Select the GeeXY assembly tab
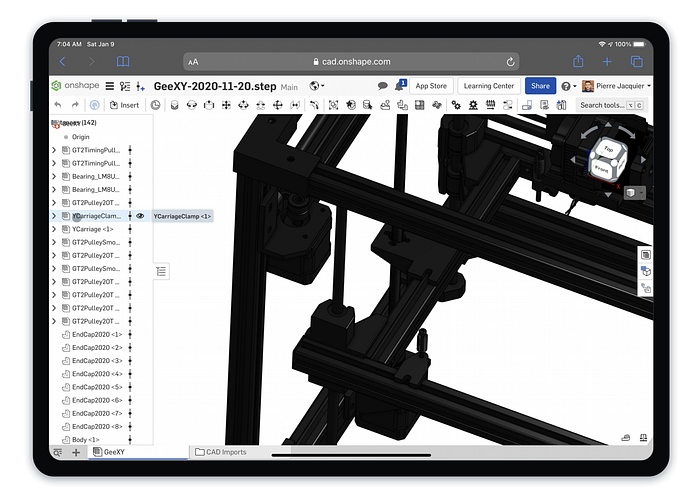The image size is (700, 496). (109, 452)
